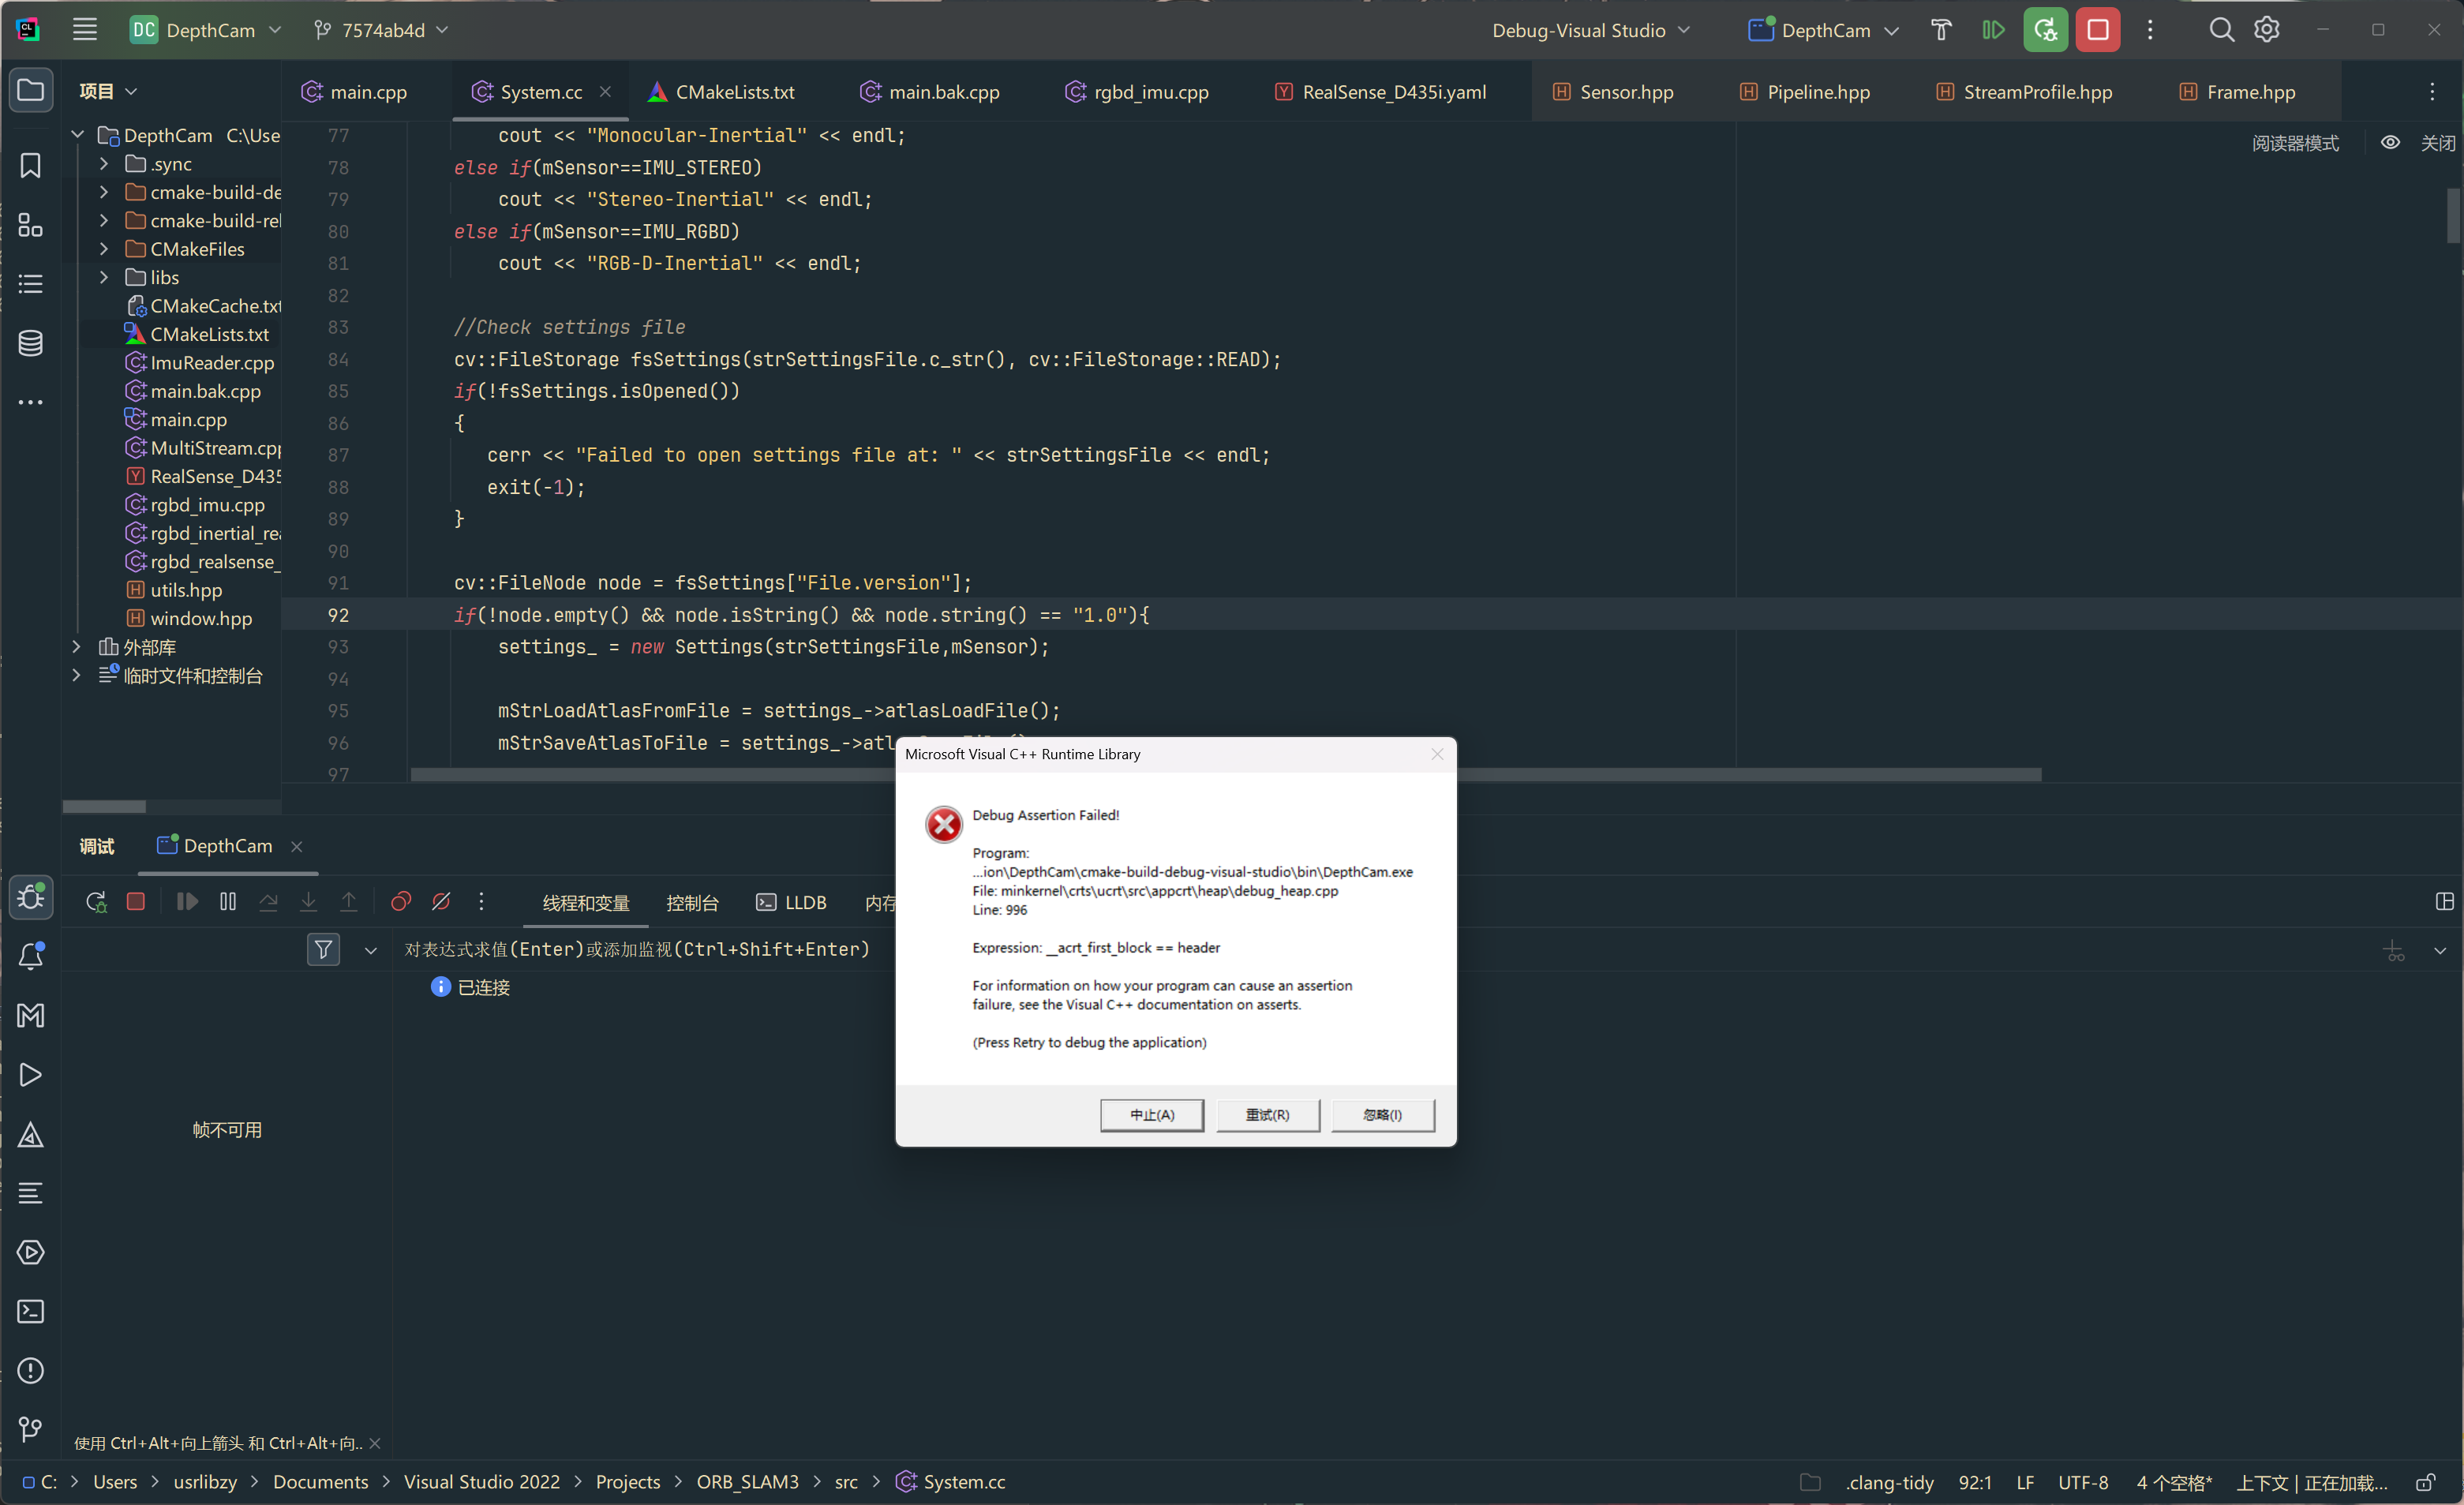
Task: Toggle the read-only lock icon in the status bar
Action: [x=2424, y=1482]
